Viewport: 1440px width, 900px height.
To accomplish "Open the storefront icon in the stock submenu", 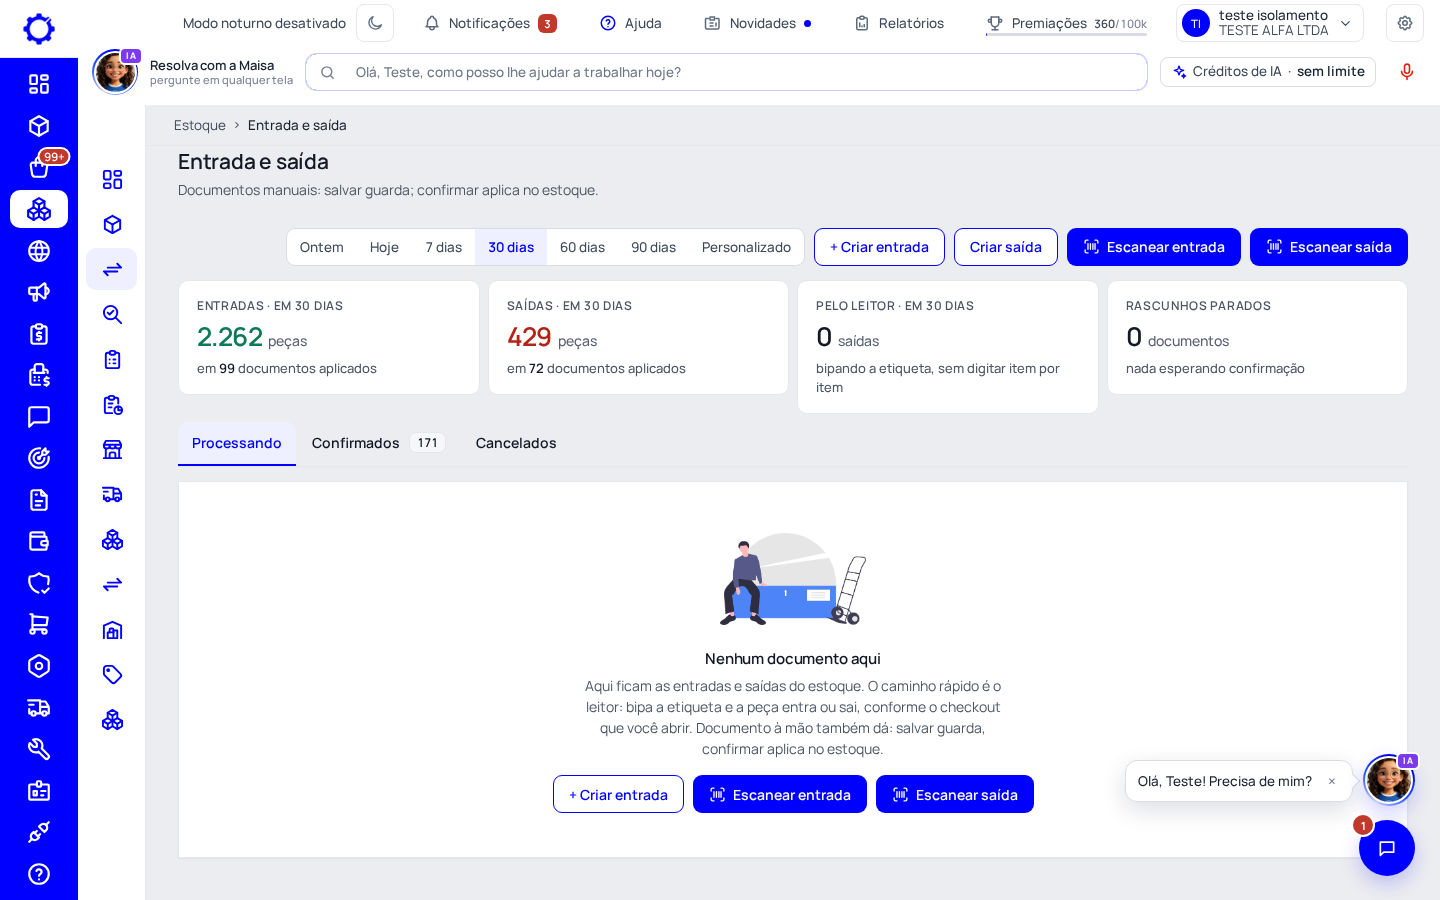I will tap(112, 449).
